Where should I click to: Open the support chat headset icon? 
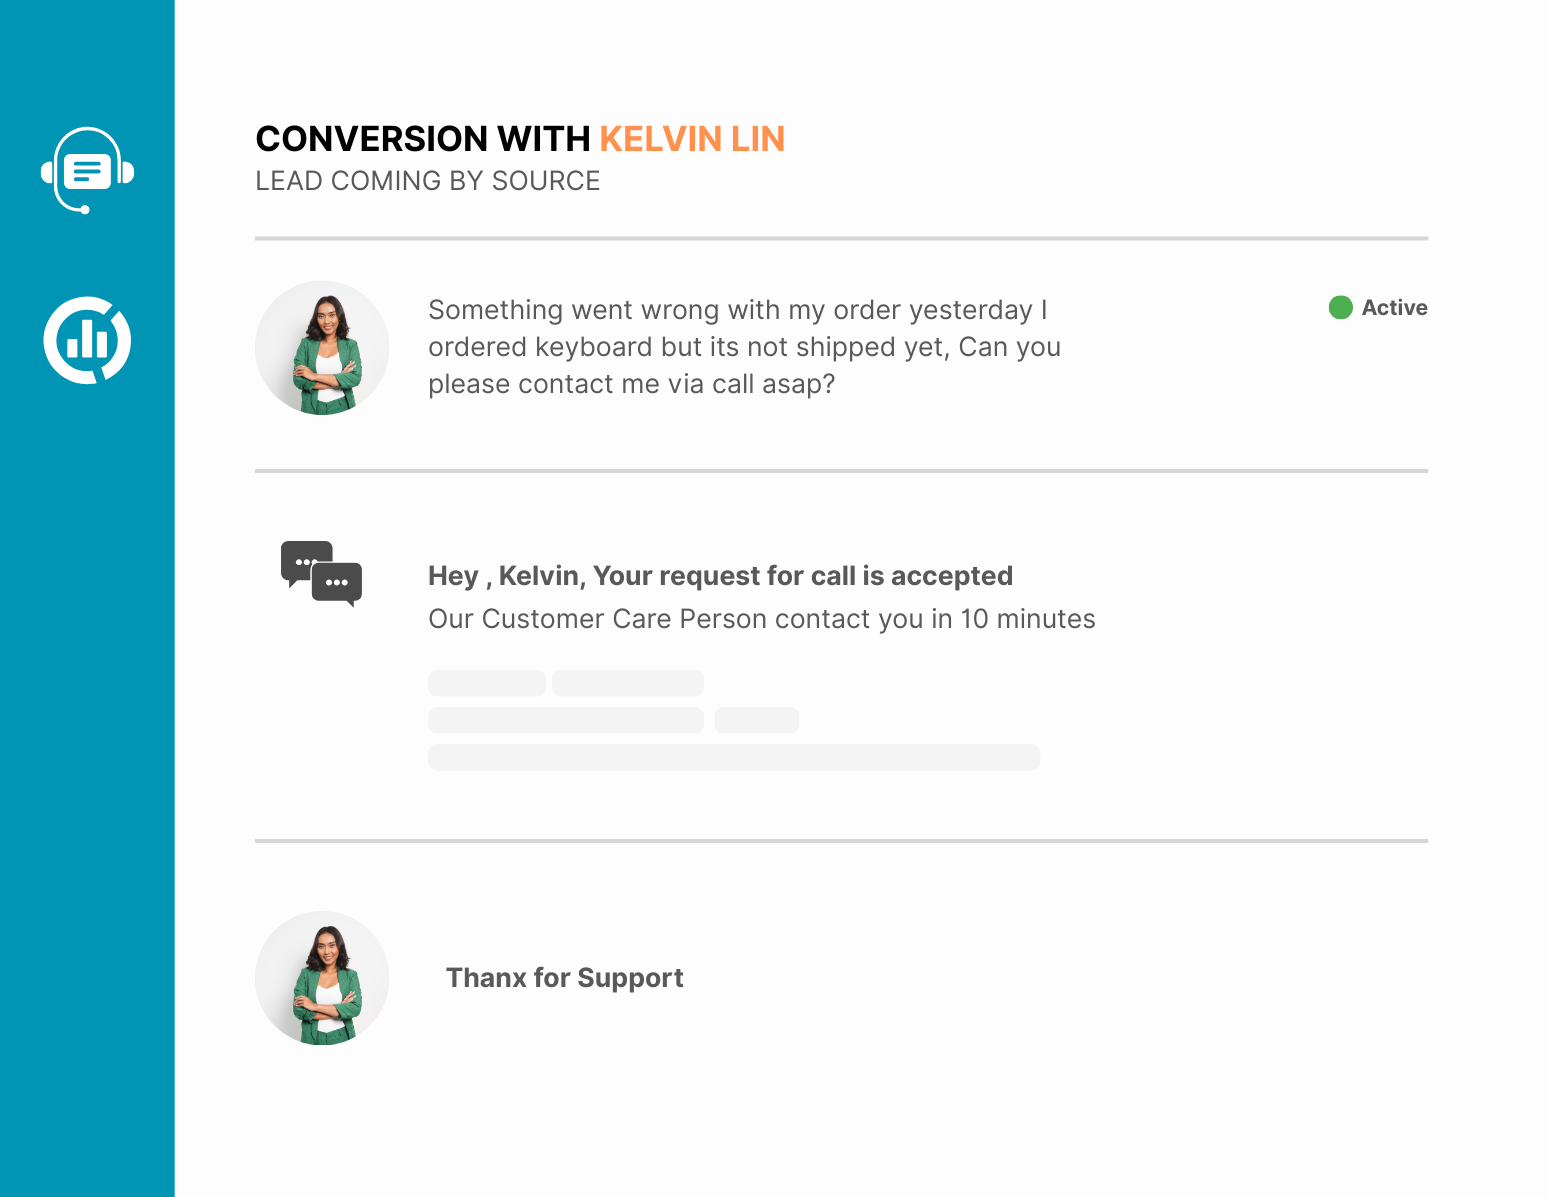click(87, 170)
